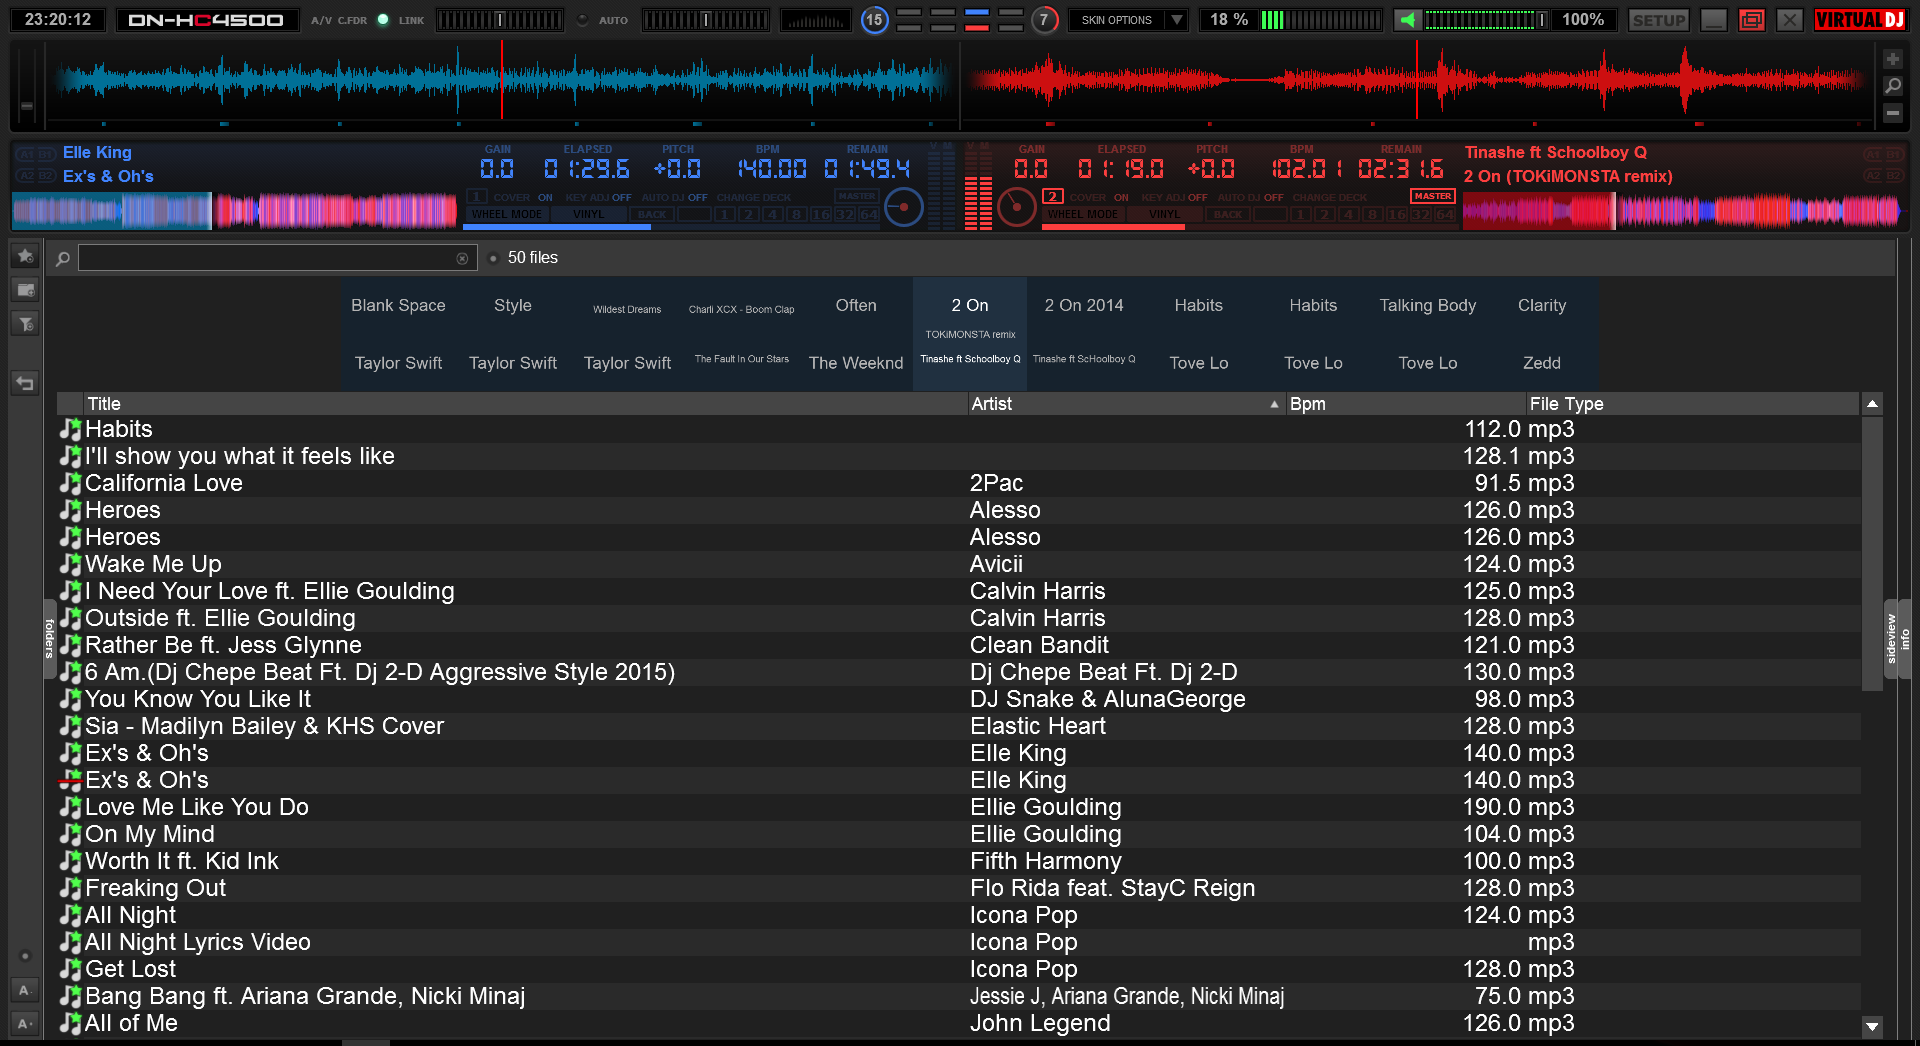Image resolution: width=1920 pixels, height=1046 pixels.
Task: Click deck 2 jog wheel indicator
Action: pyautogui.click(x=1016, y=207)
